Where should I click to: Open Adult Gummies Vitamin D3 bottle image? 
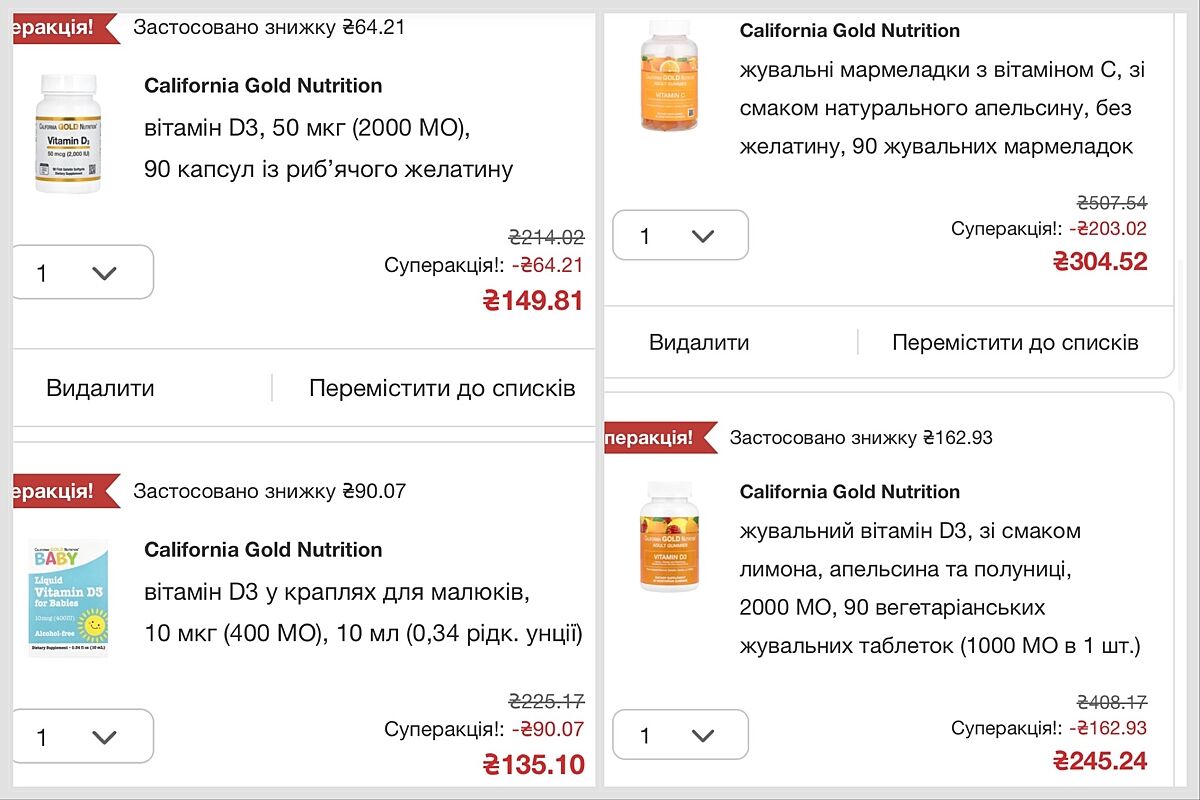[x=670, y=537]
